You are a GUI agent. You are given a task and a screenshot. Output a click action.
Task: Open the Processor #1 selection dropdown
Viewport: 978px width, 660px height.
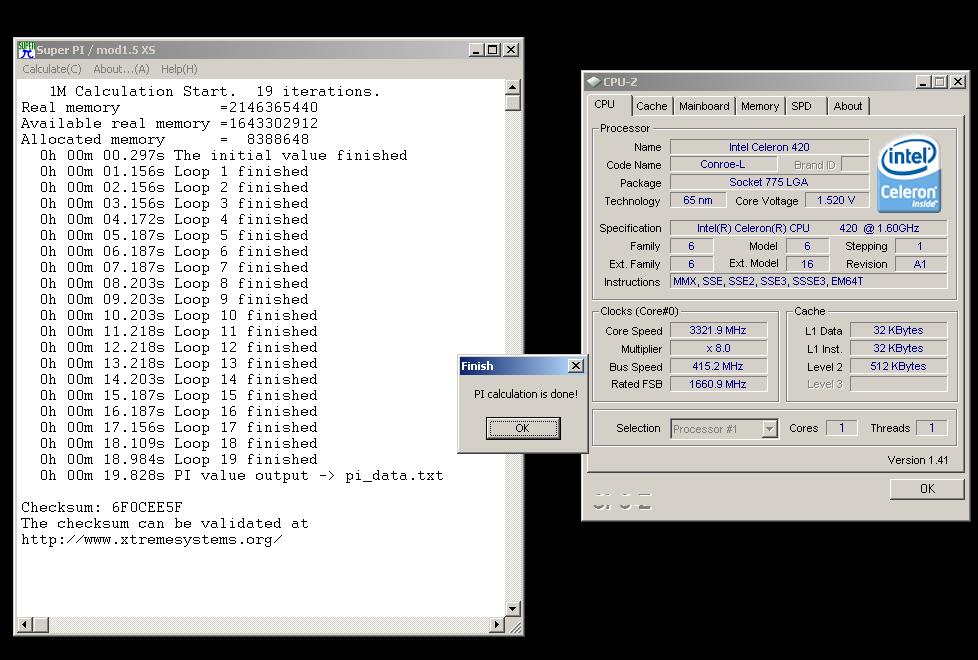tap(770, 429)
